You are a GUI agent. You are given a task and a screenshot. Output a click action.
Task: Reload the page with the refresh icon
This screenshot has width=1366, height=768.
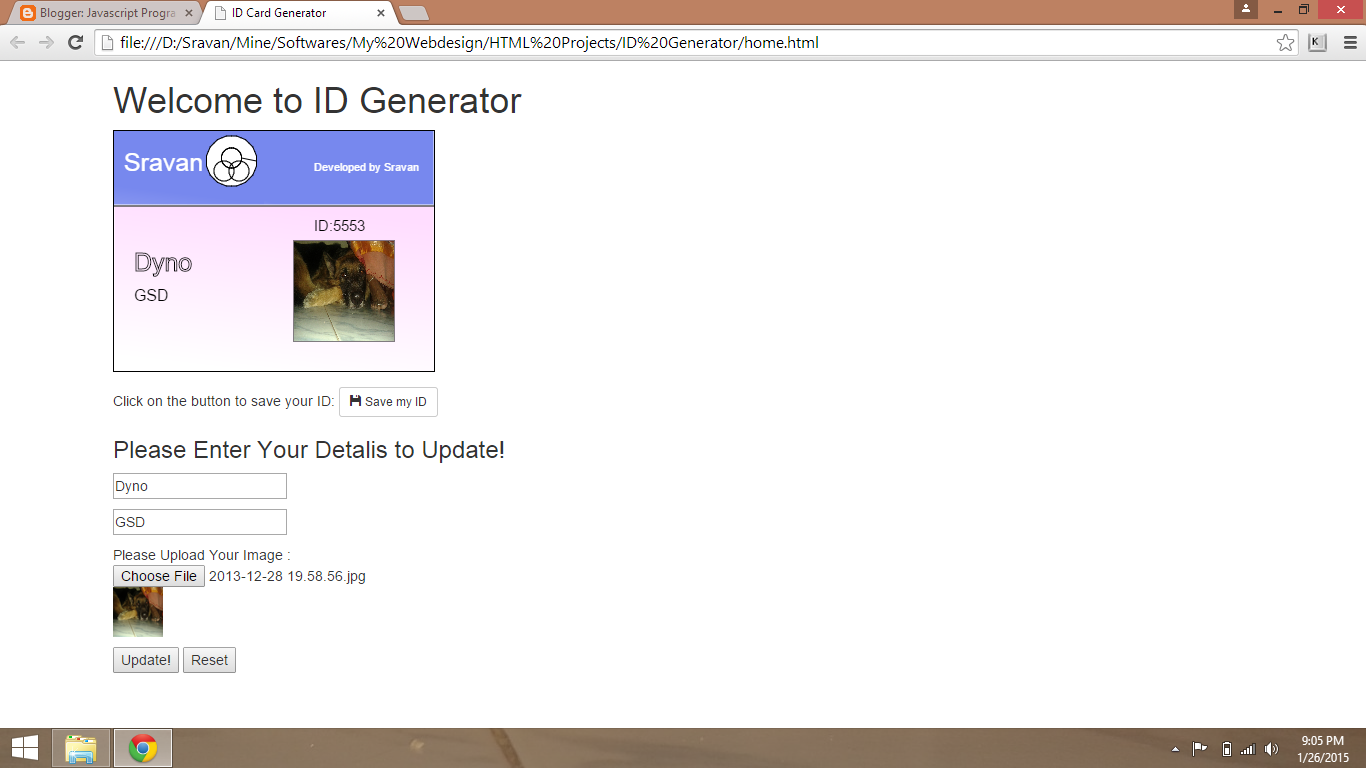pyautogui.click(x=75, y=42)
